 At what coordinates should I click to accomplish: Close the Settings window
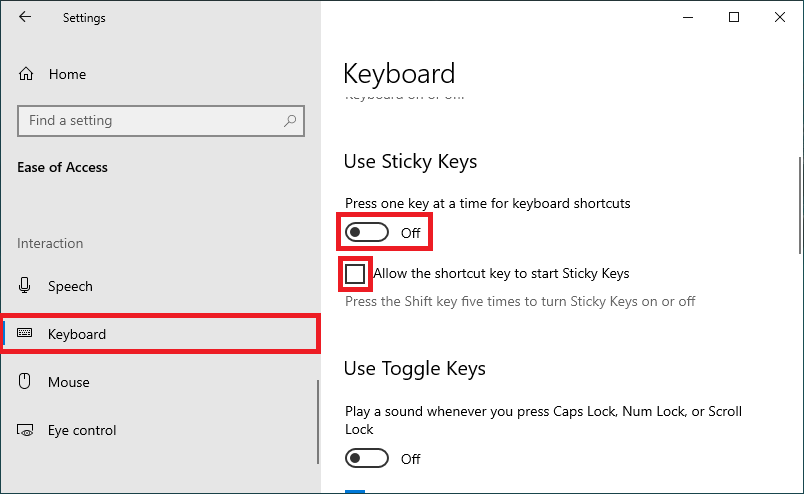(780, 17)
